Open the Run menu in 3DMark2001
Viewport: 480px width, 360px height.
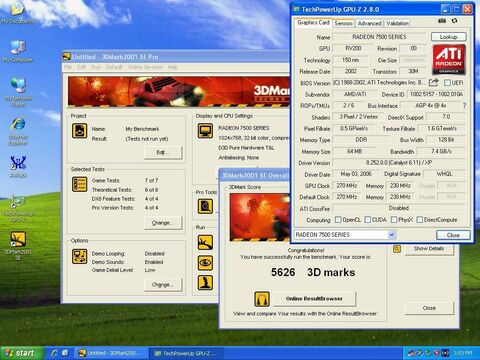tap(96, 67)
